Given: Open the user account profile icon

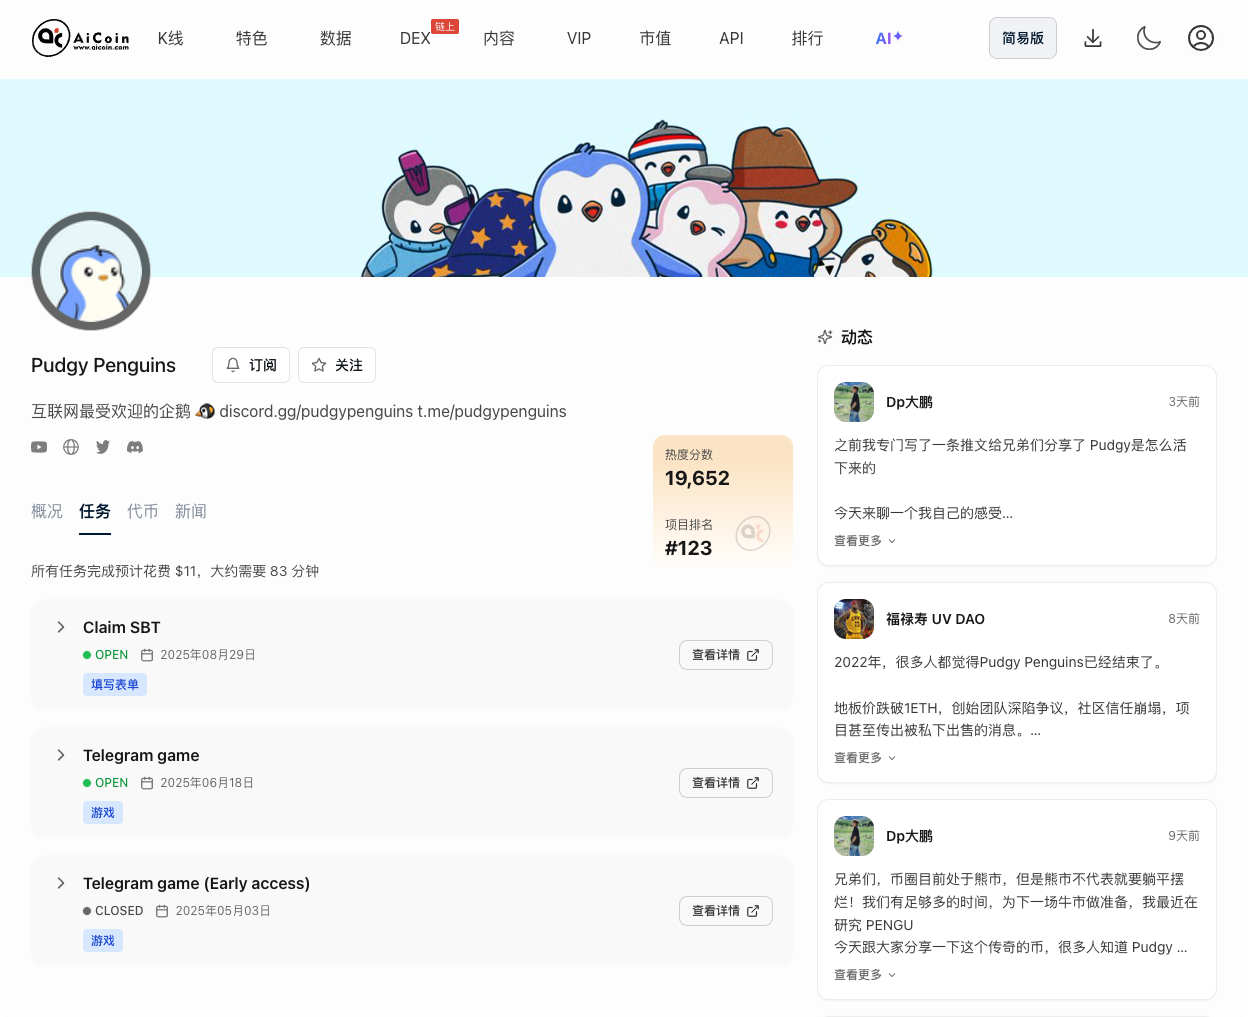Looking at the screenshot, I should click(x=1201, y=38).
